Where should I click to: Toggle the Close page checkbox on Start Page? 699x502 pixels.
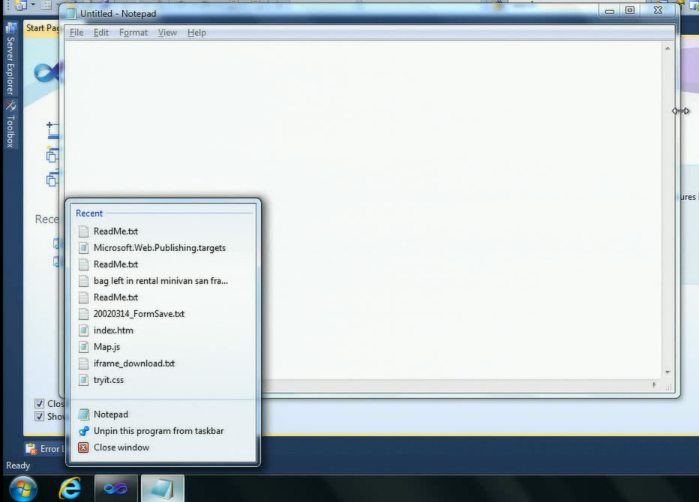[39, 403]
